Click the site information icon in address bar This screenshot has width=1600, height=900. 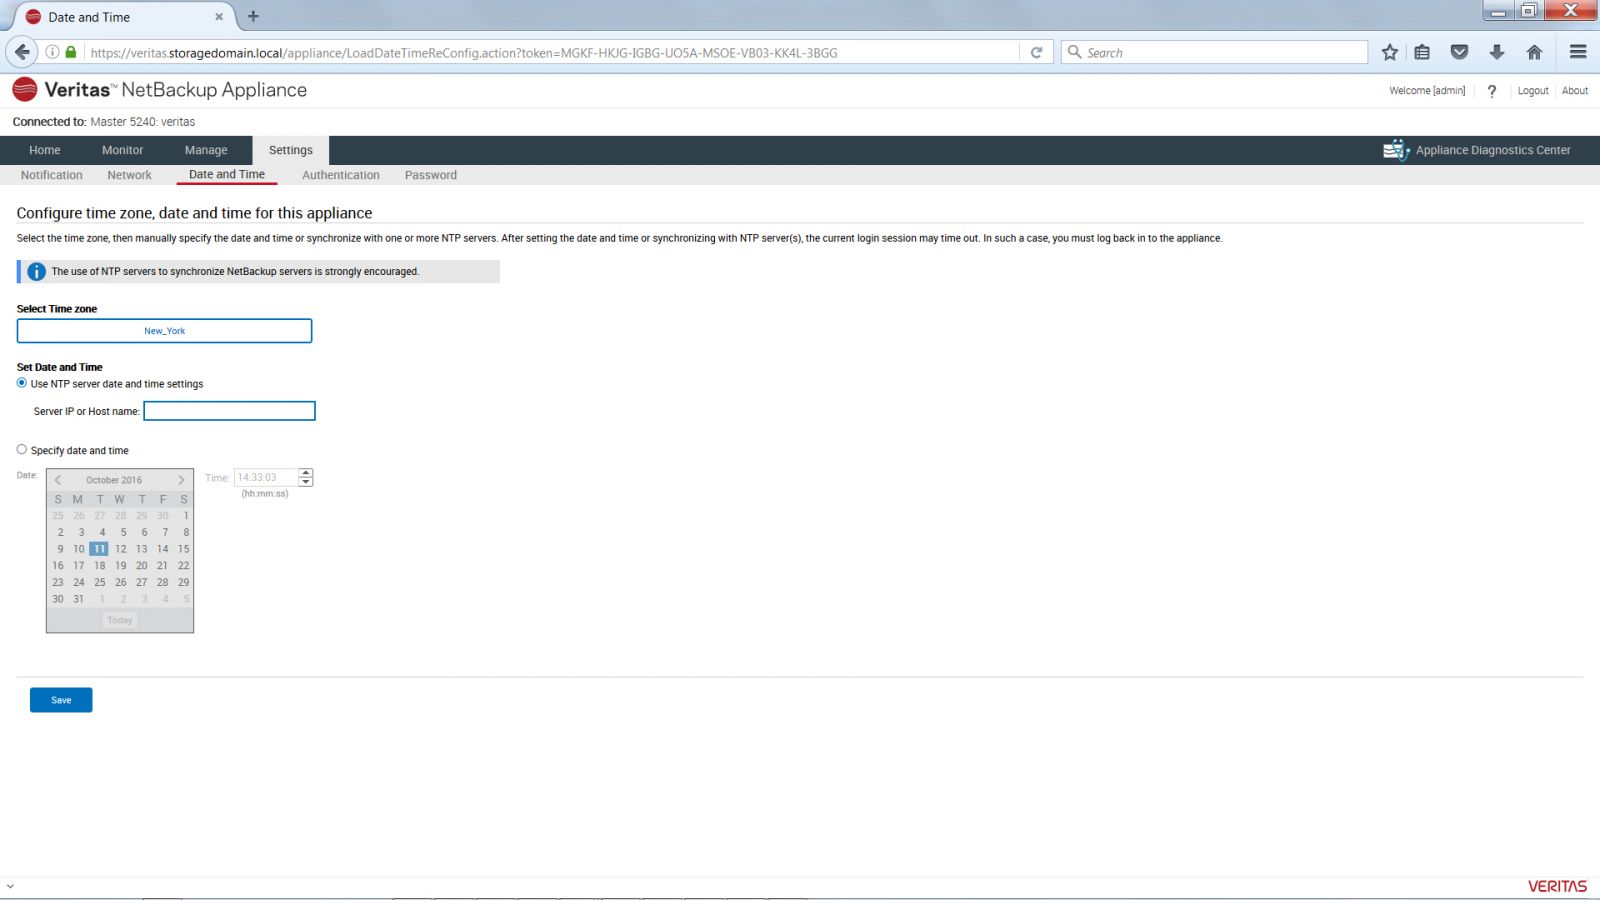53,52
